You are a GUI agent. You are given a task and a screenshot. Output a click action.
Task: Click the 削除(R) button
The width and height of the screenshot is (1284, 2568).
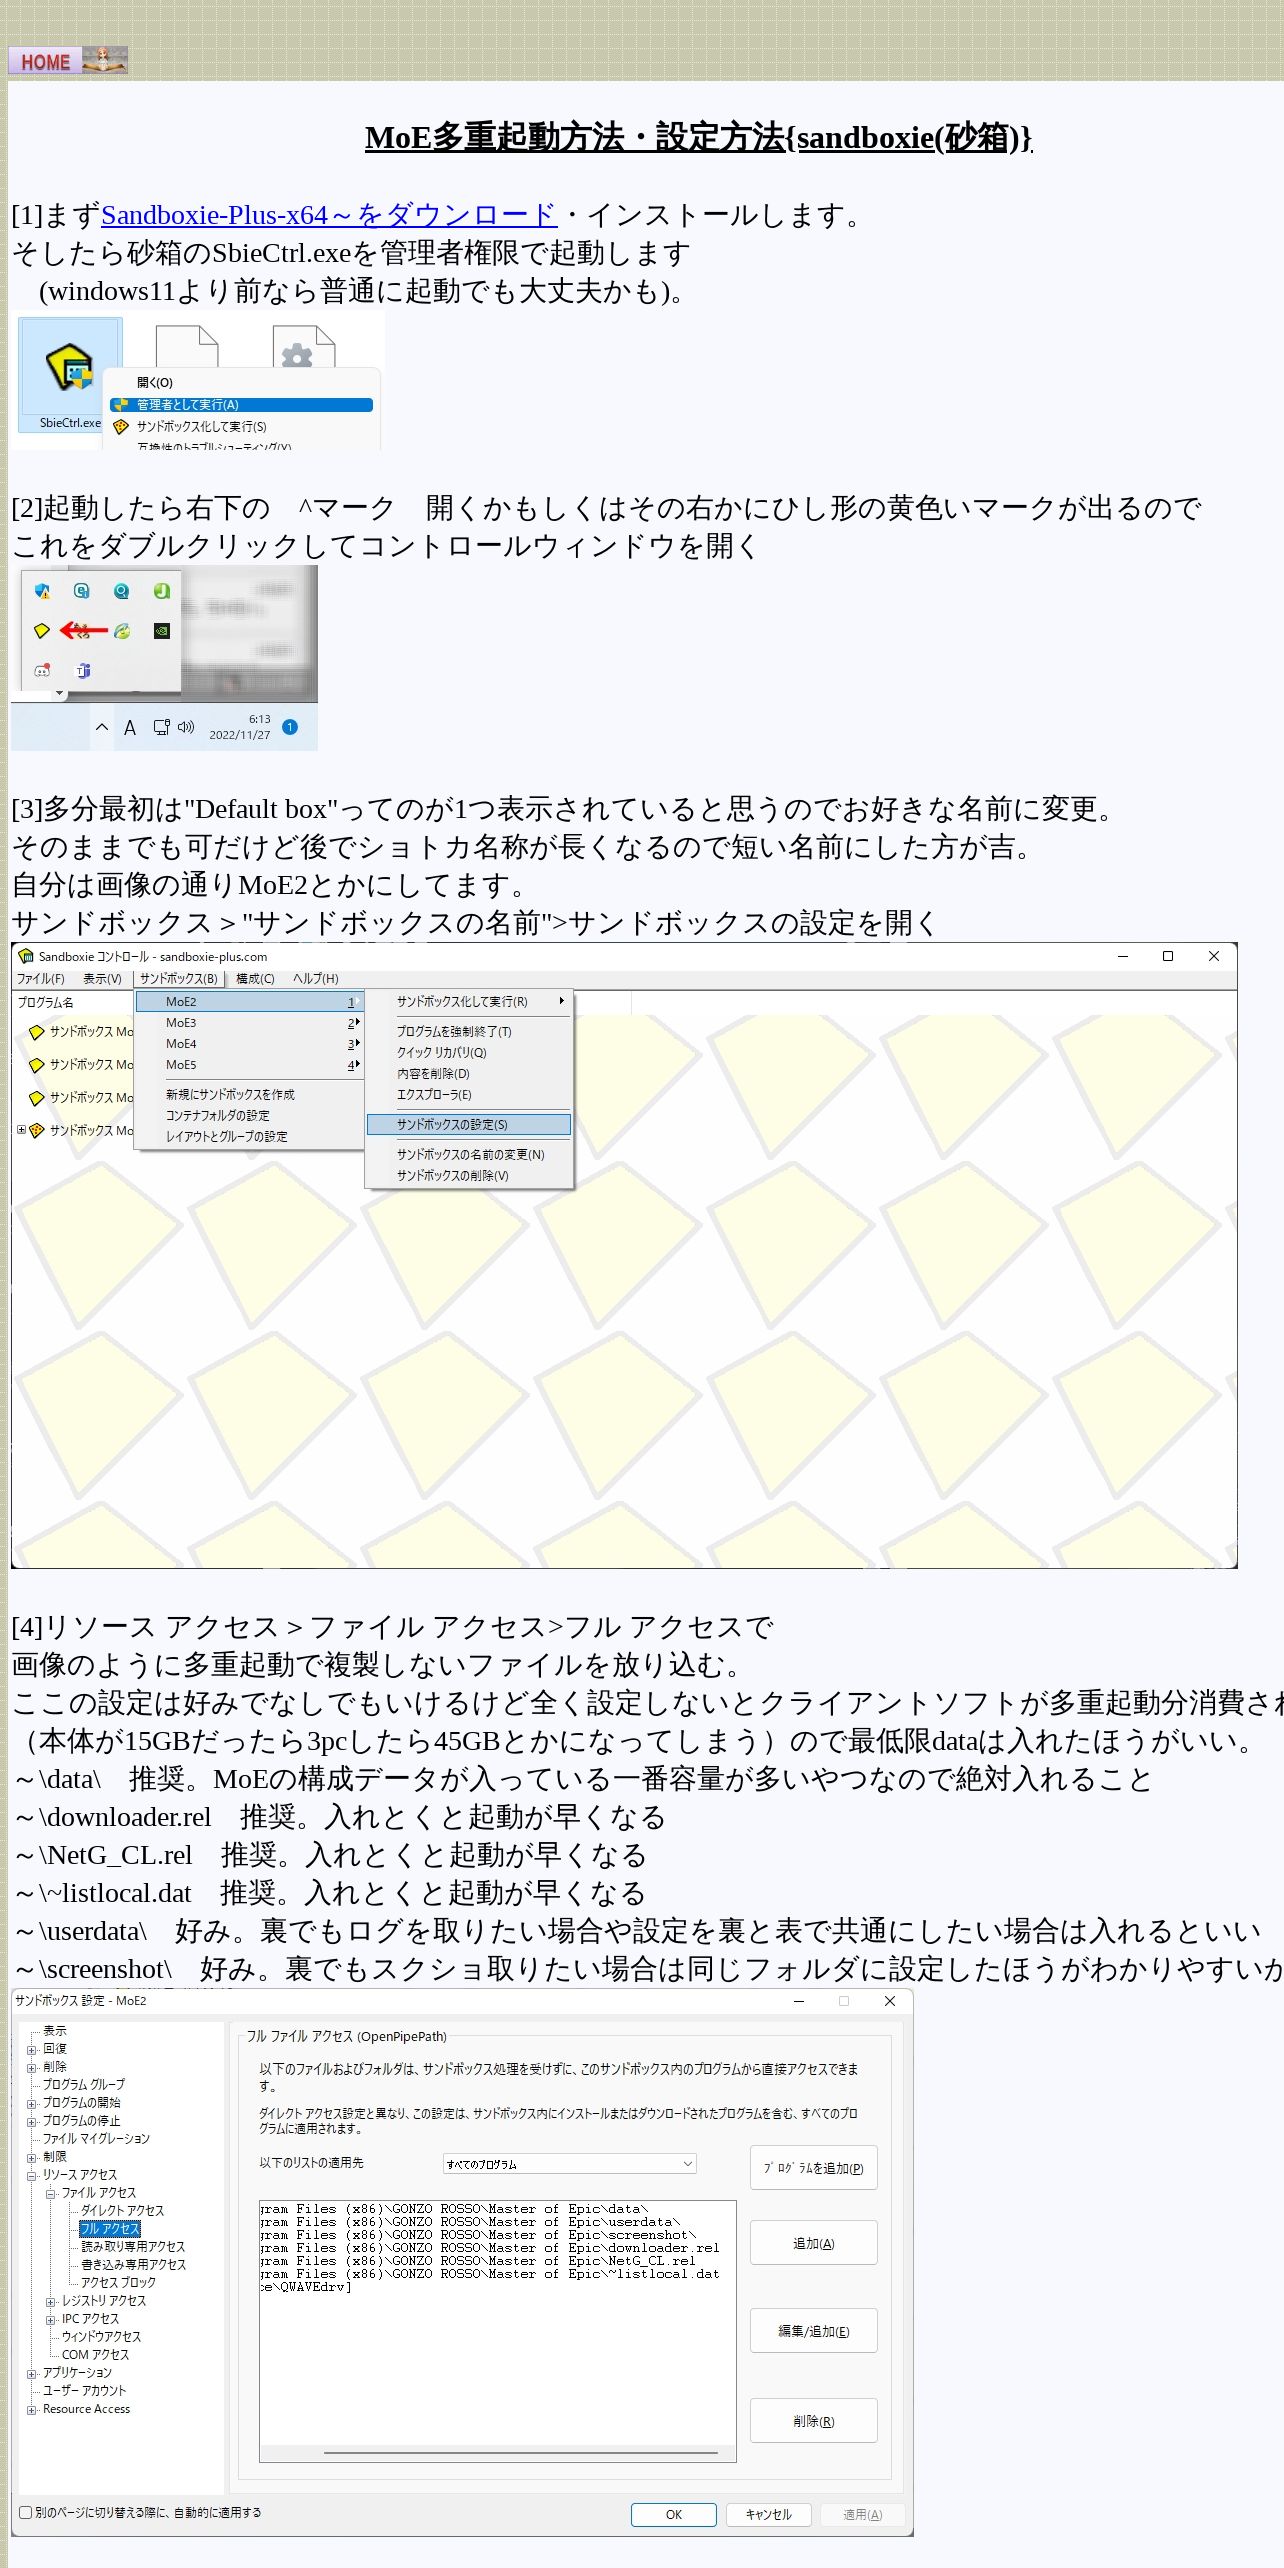pos(813,2421)
